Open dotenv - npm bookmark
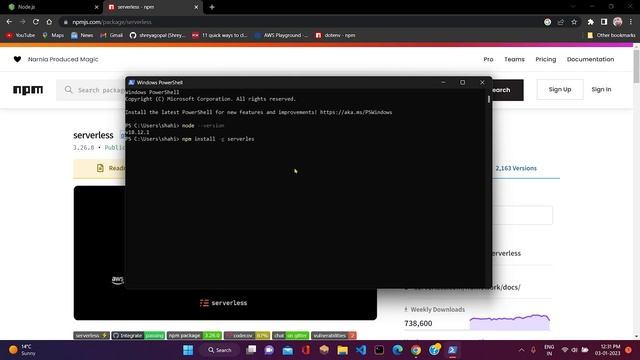The width and height of the screenshot is (640, 360). click(335, 36)
